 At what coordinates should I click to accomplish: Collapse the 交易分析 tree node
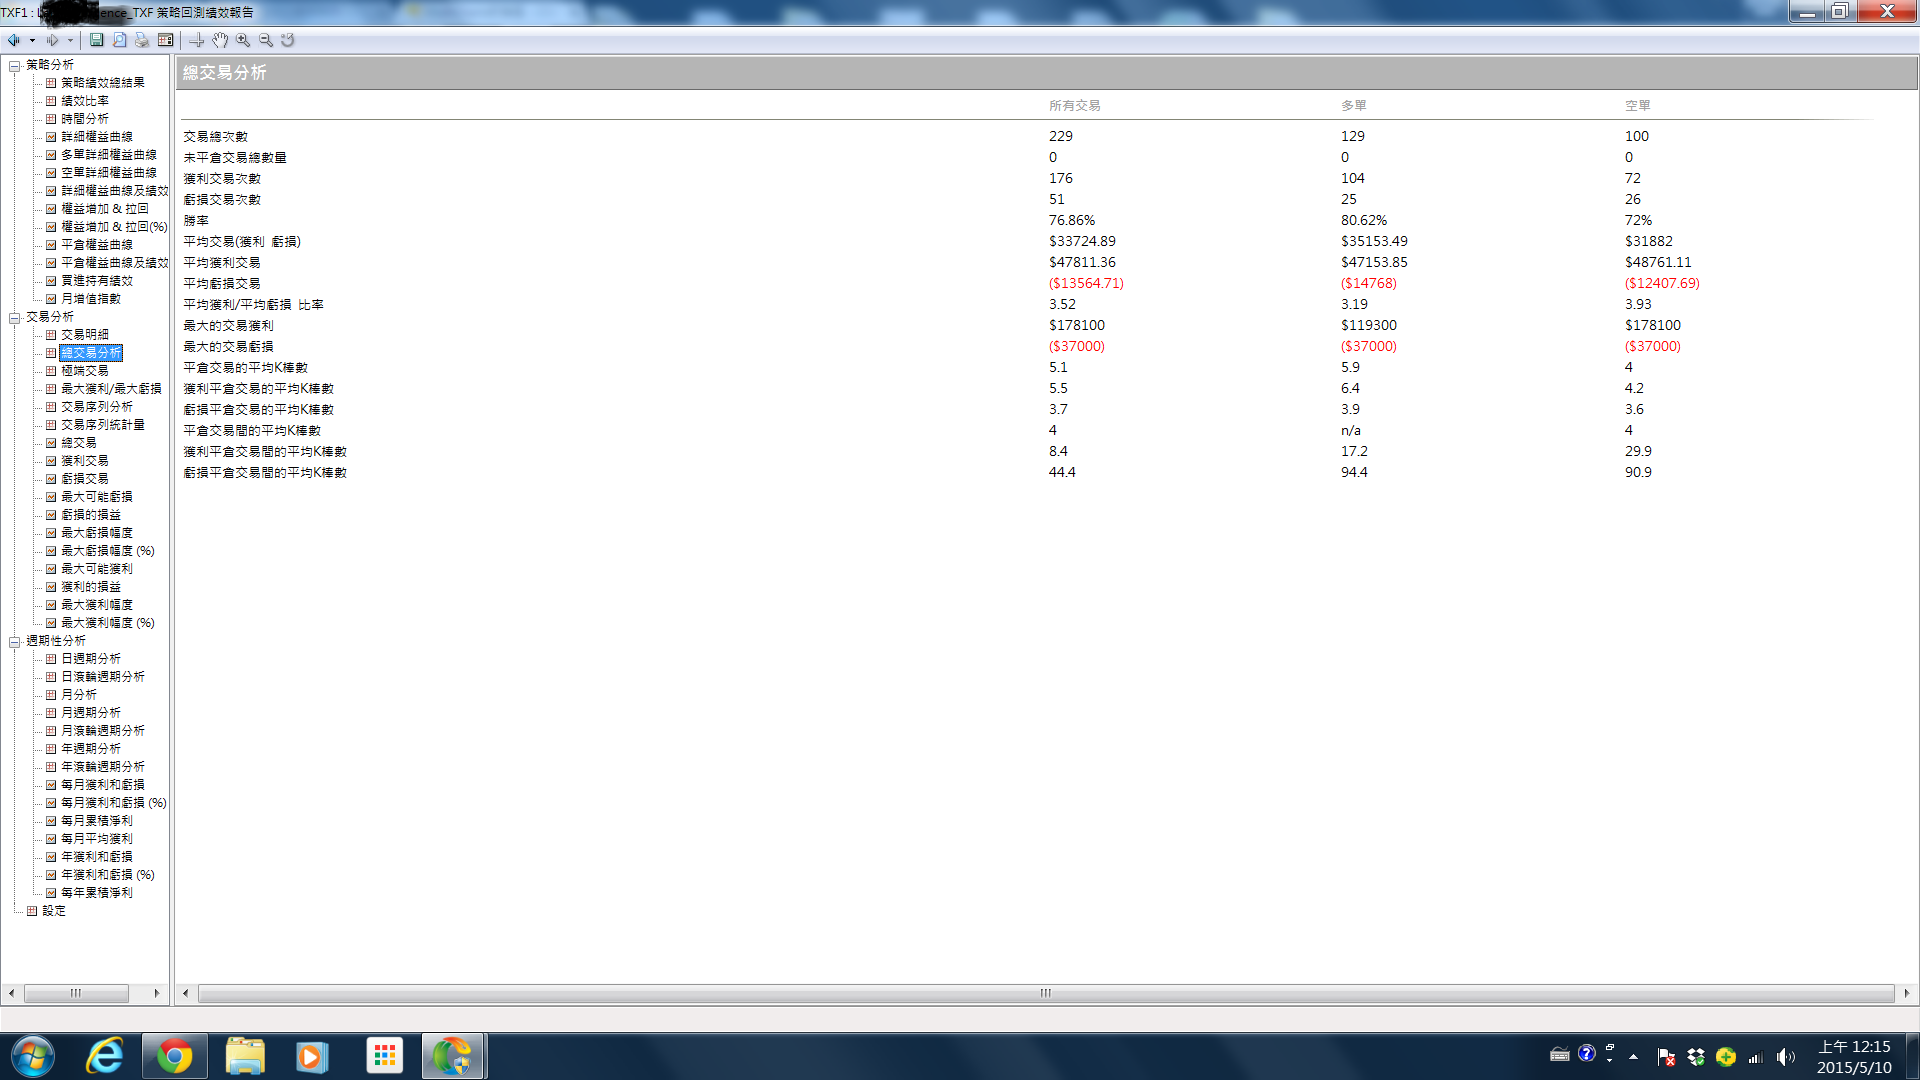(x=15, y=318)
